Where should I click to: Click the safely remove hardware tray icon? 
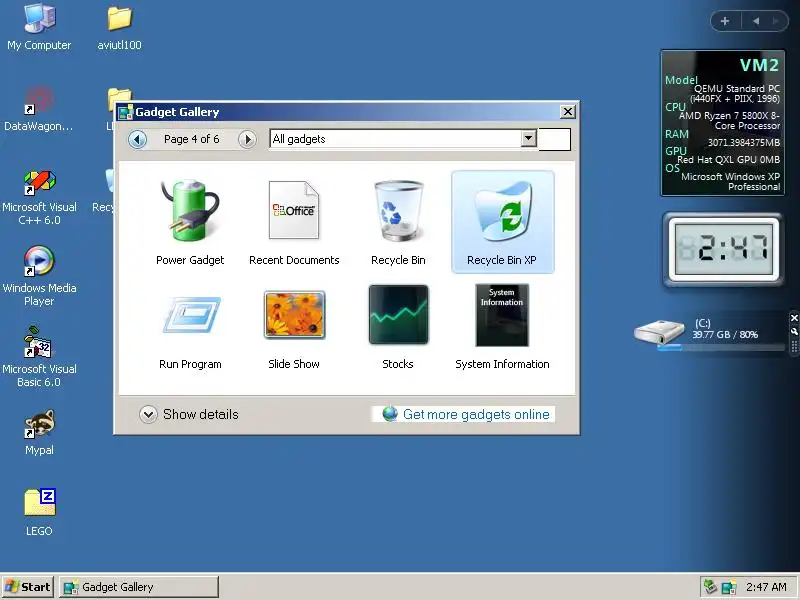click(x=710, y=587)
